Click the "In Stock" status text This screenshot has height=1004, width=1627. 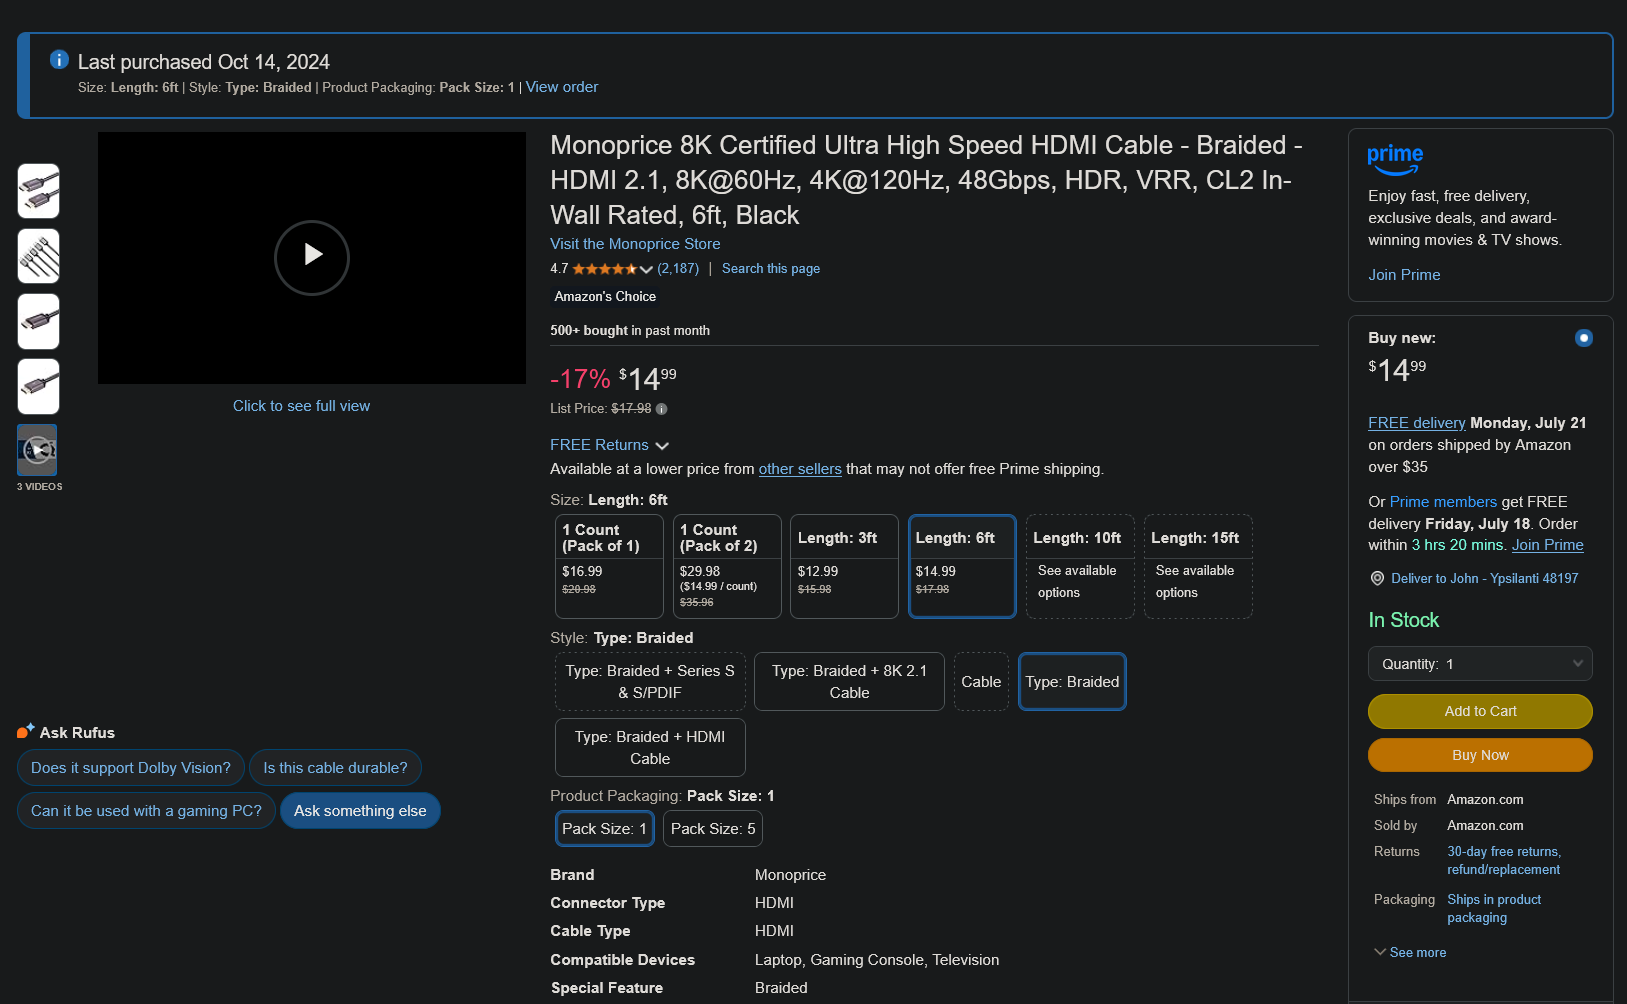1403,620
